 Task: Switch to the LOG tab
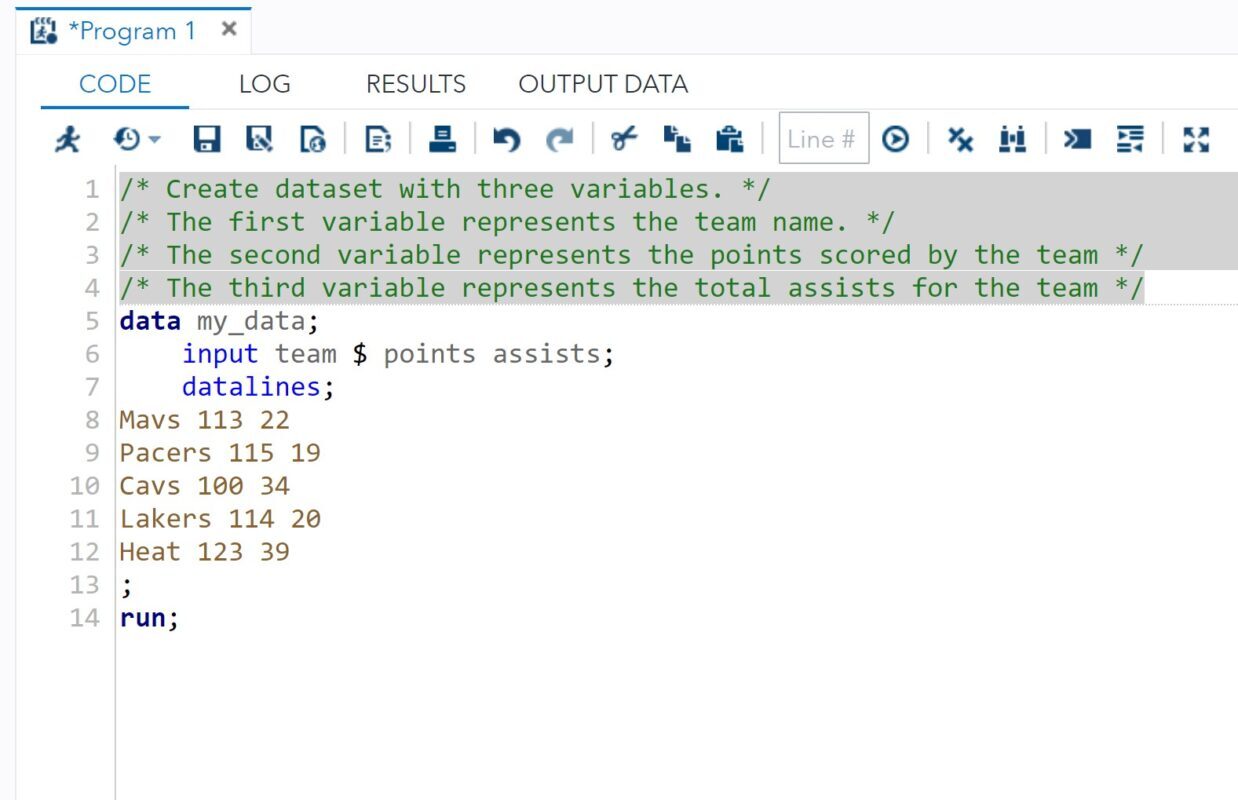tap(263, 84)
